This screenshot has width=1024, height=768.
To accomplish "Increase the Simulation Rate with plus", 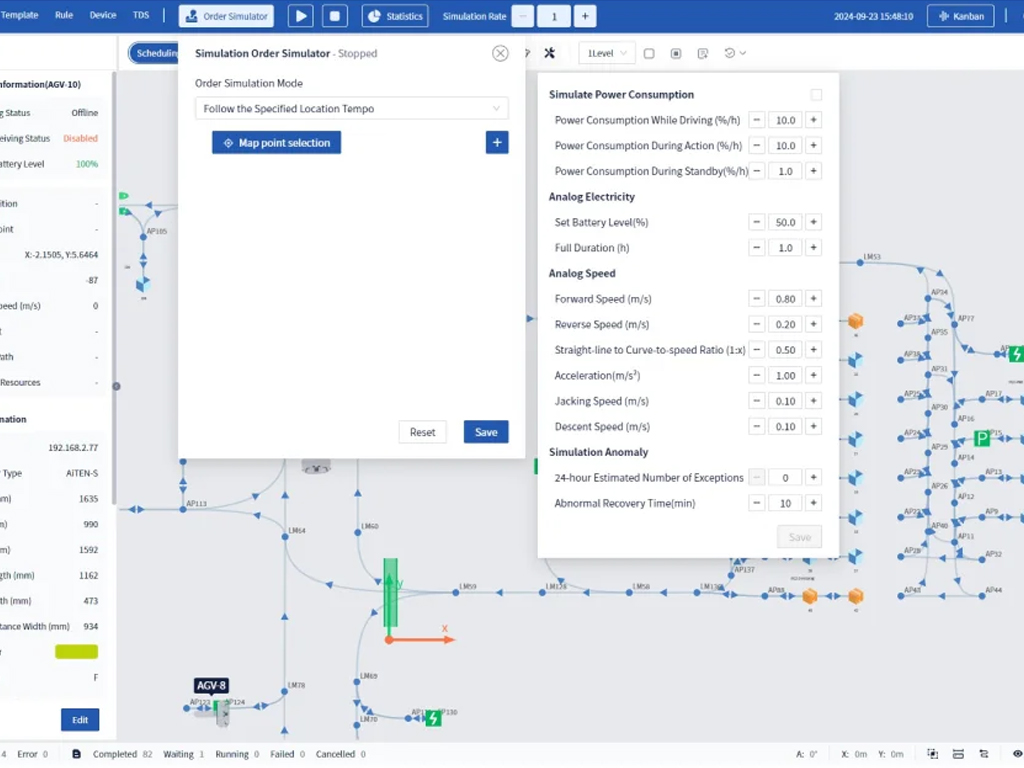I will click(x=585, y=16).
